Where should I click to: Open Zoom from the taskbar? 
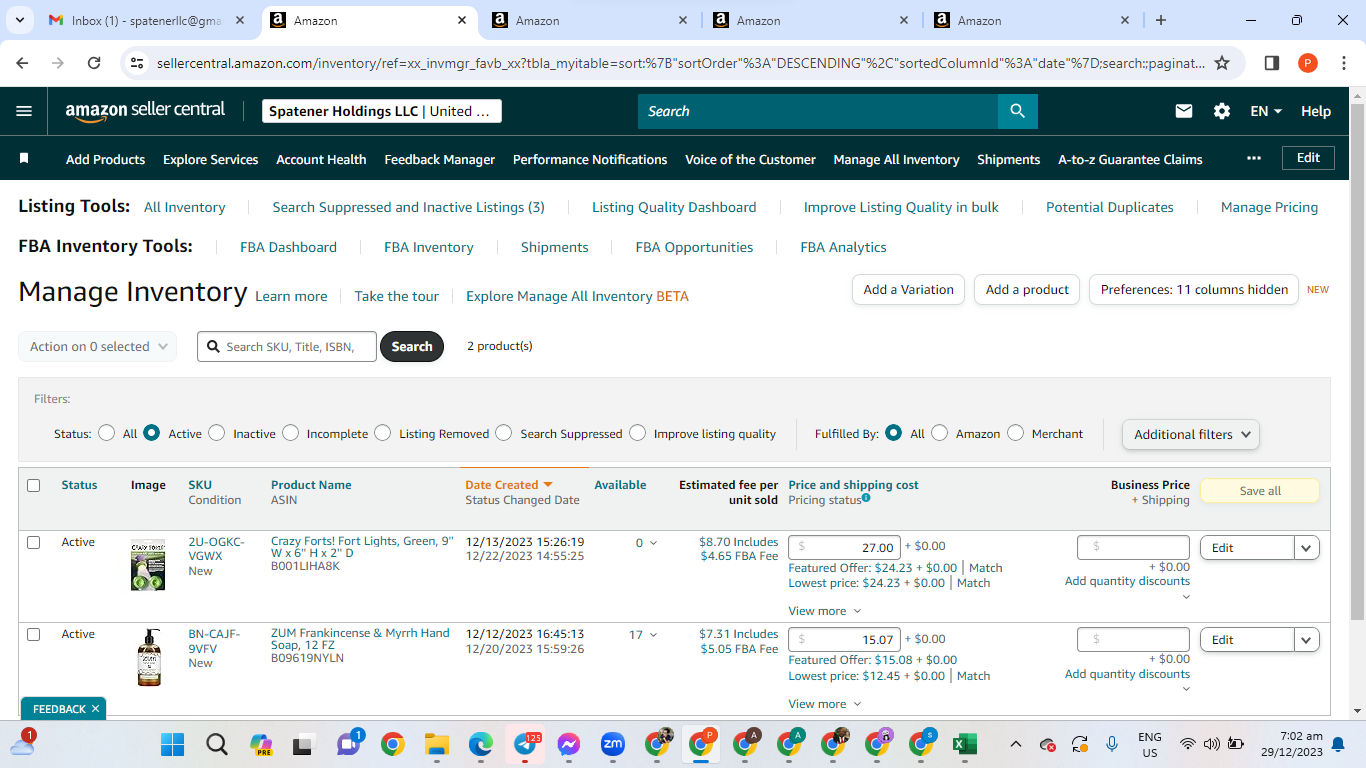tap(613, 744)
